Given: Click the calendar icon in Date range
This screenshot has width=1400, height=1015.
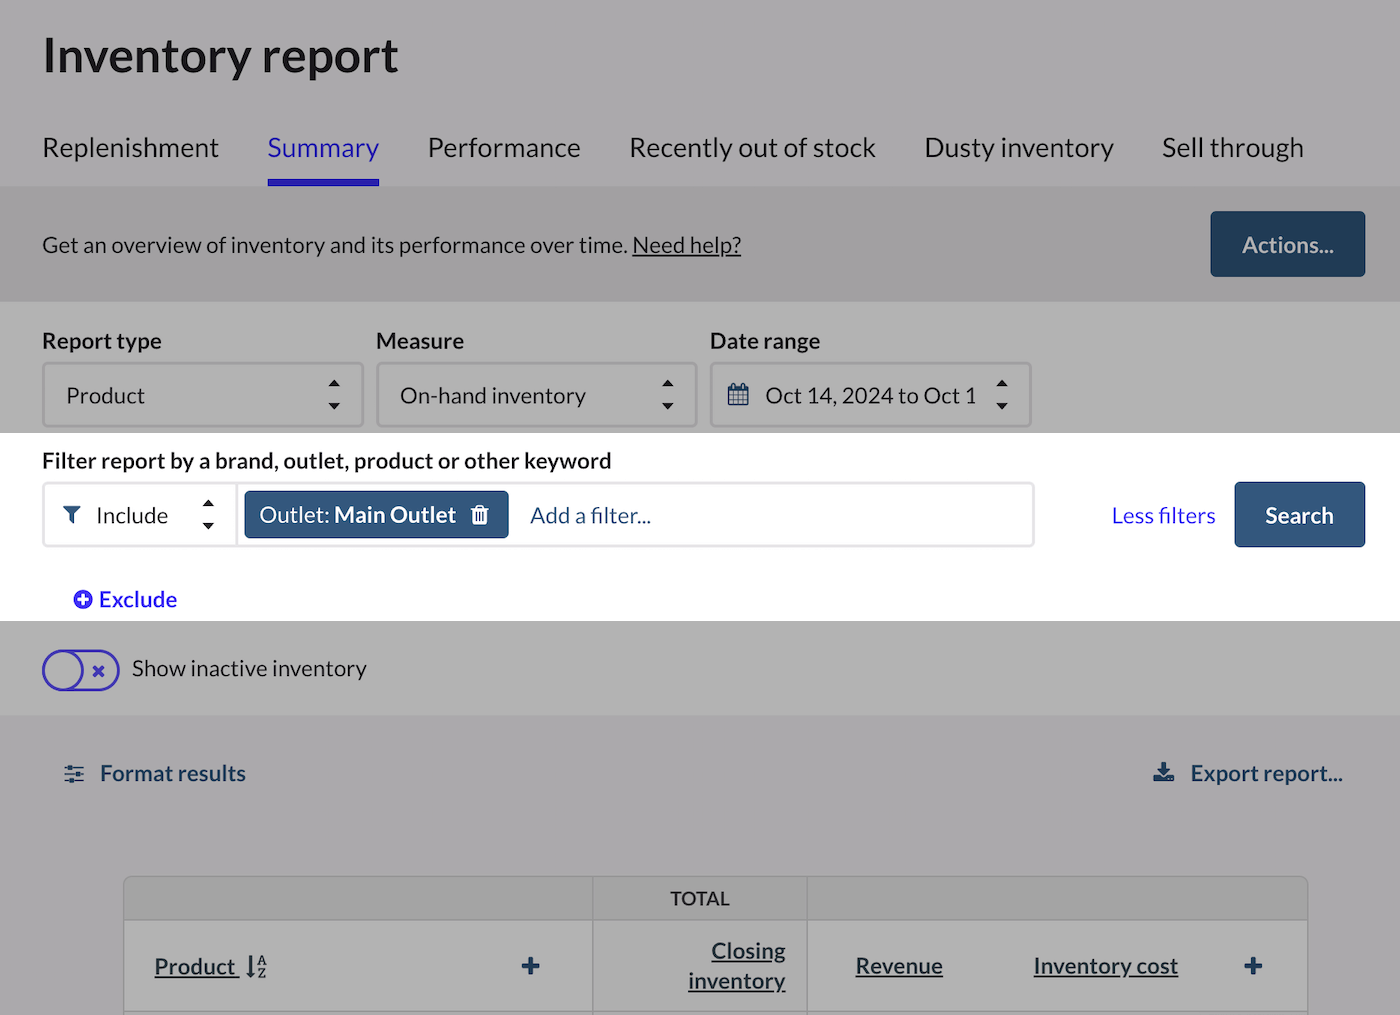Looking at the screenshot, I should coord(738,395).
